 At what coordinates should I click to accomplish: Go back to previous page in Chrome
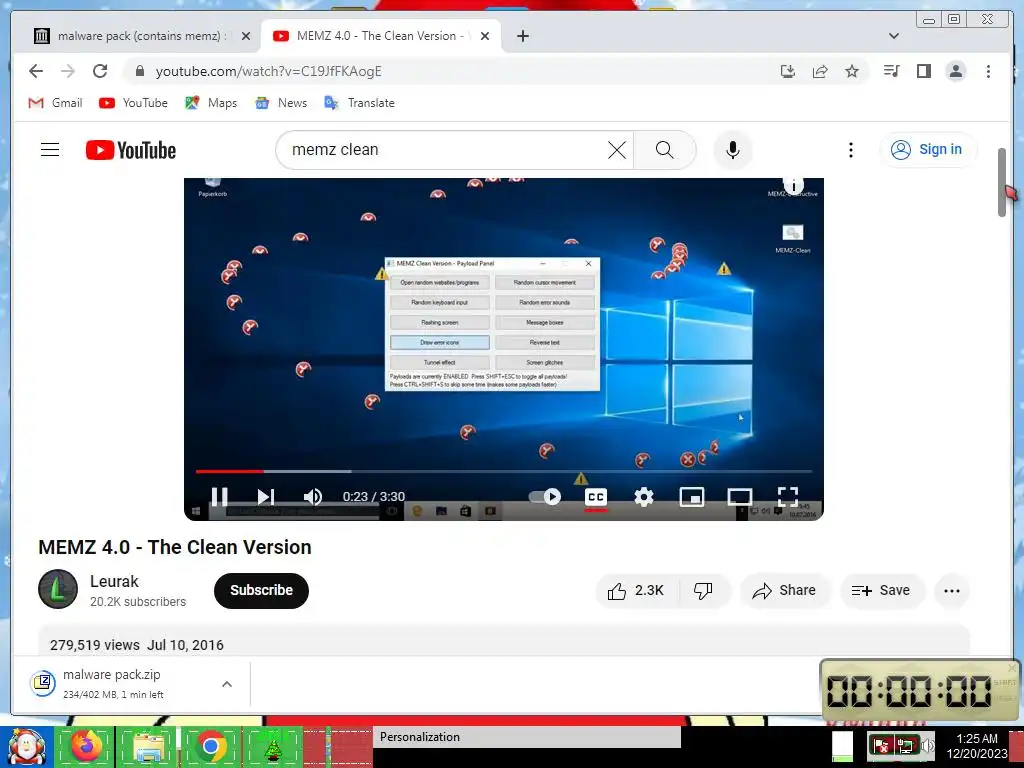click(36, 71)
